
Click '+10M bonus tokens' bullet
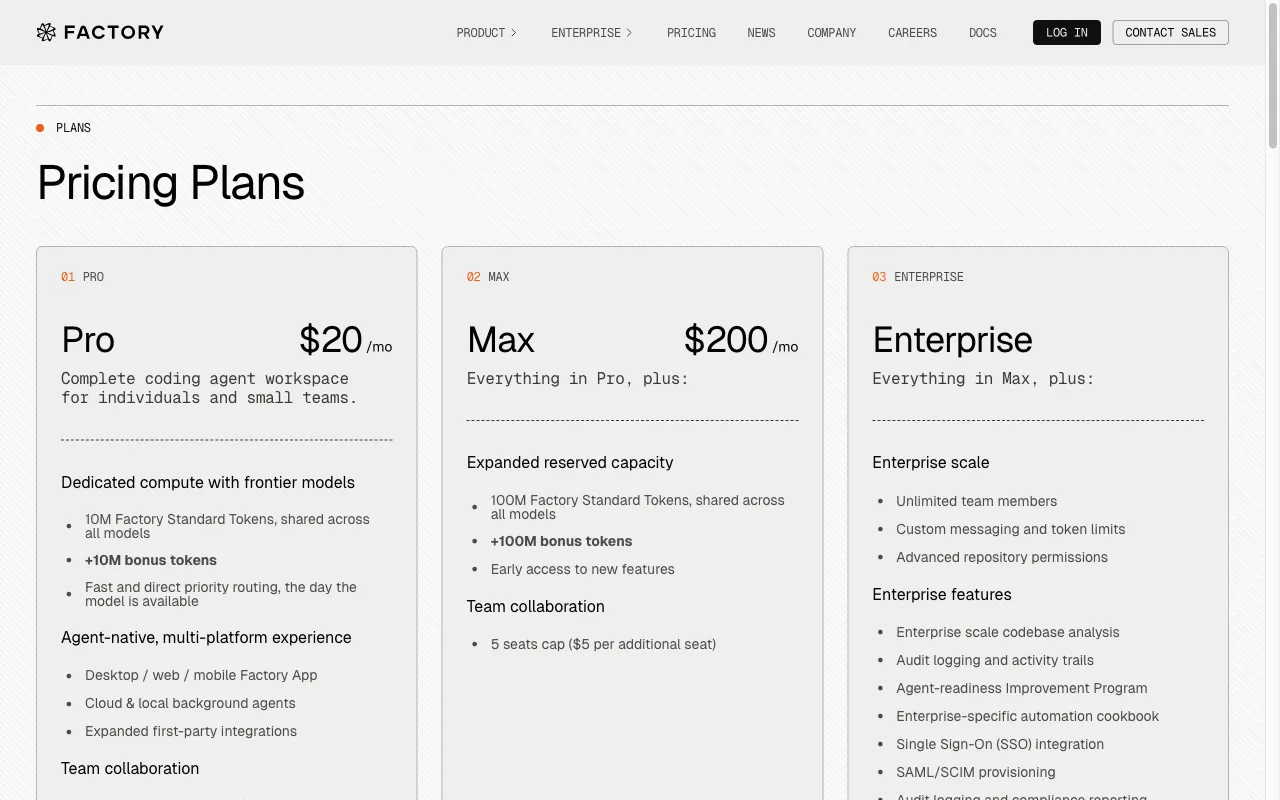(x=151, y=560)
